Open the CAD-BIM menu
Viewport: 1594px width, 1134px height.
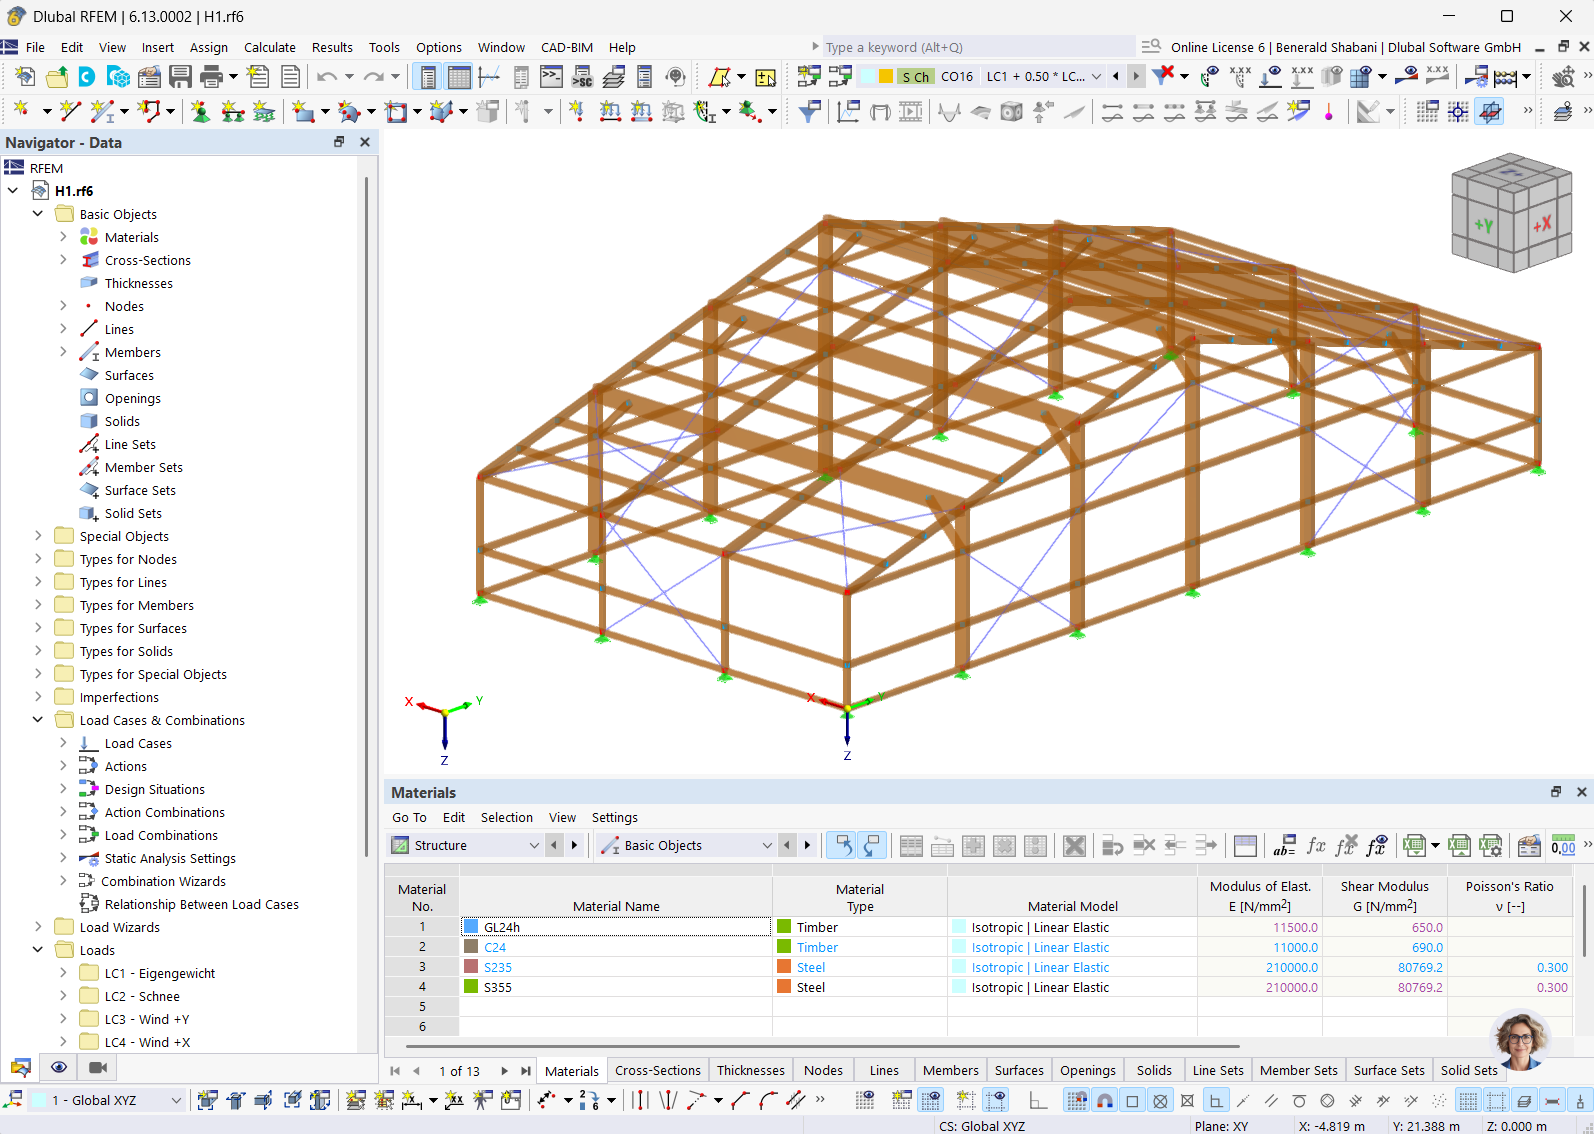(567, 47)
